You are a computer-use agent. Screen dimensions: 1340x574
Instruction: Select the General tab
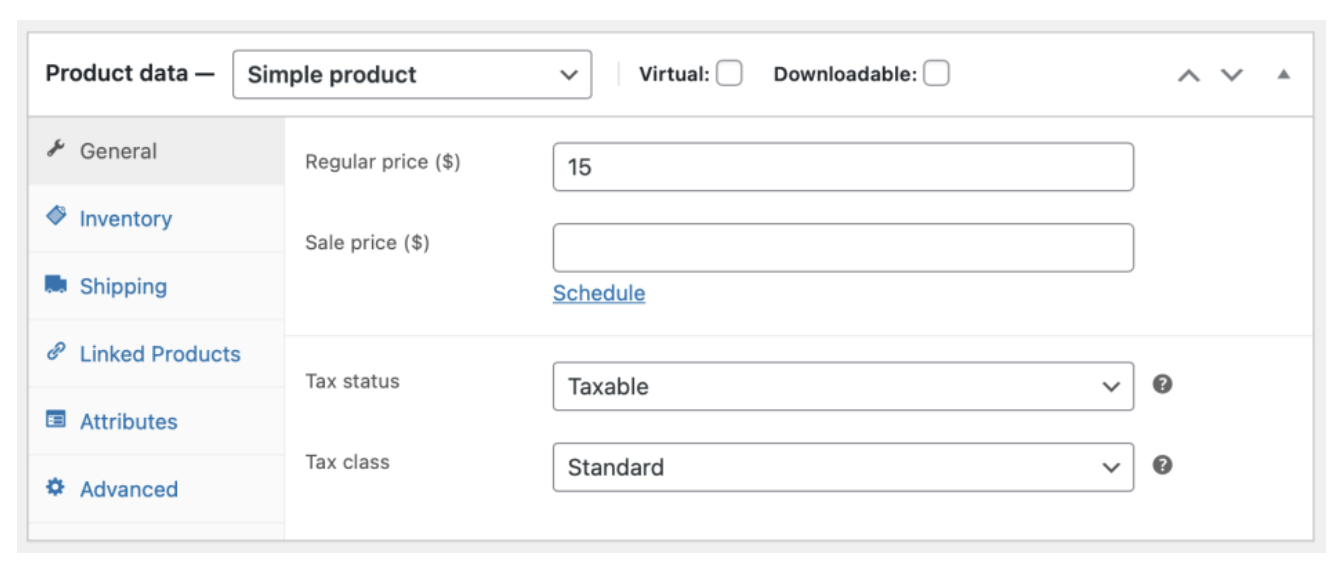[x=157, y=151]
